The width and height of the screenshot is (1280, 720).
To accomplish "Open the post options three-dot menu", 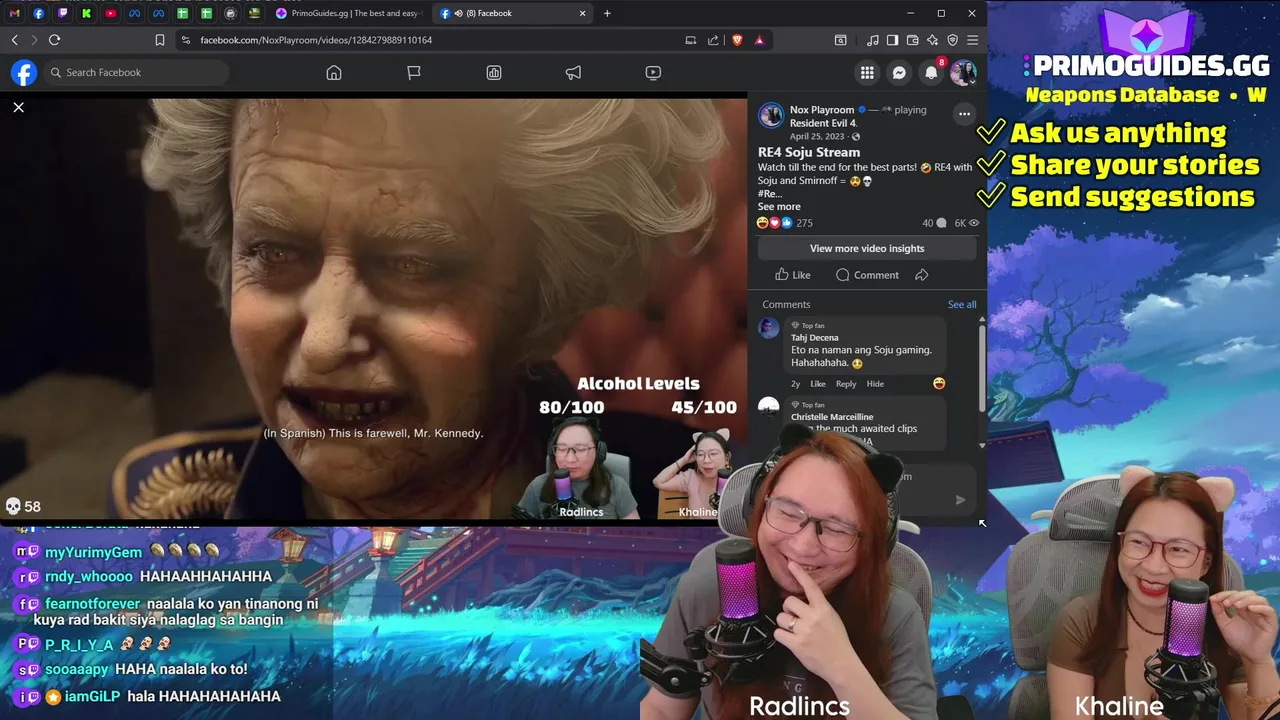I will [964, 114].
